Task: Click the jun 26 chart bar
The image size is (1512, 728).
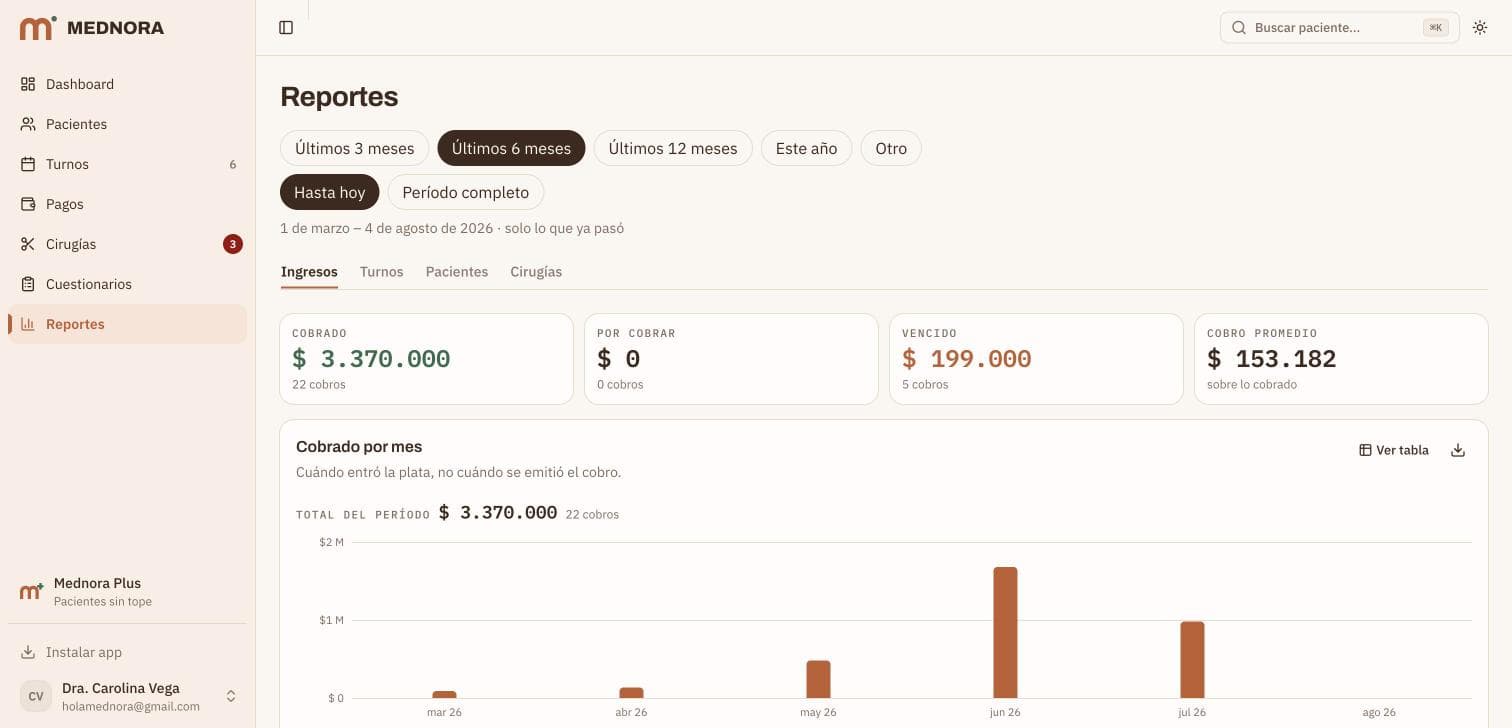Action: click(x=1005, y=632)
